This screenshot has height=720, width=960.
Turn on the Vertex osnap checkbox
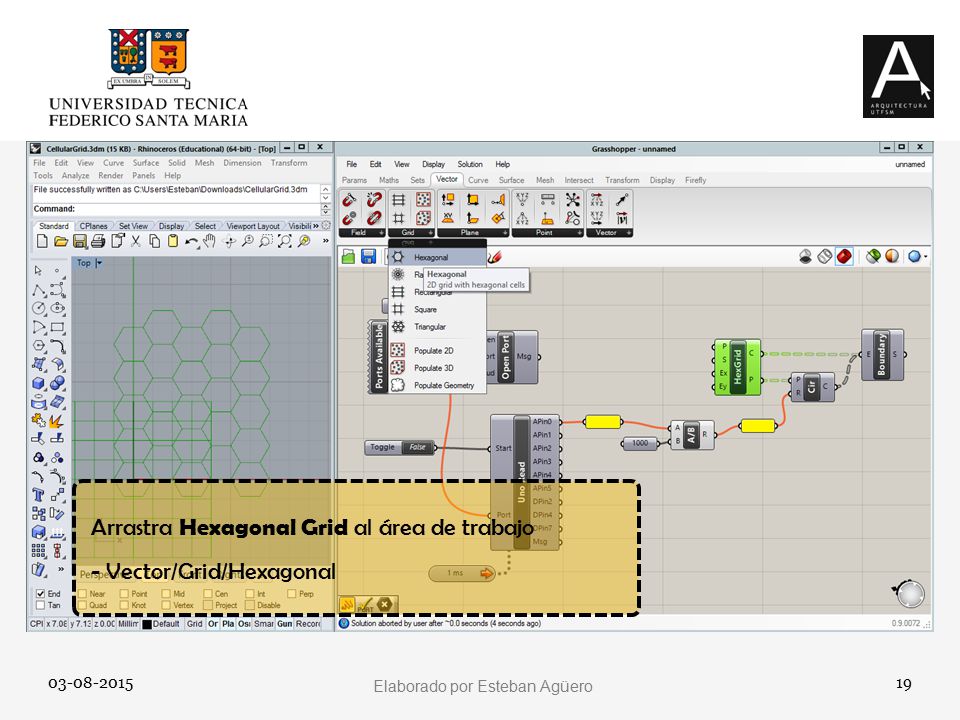(165, 606)
